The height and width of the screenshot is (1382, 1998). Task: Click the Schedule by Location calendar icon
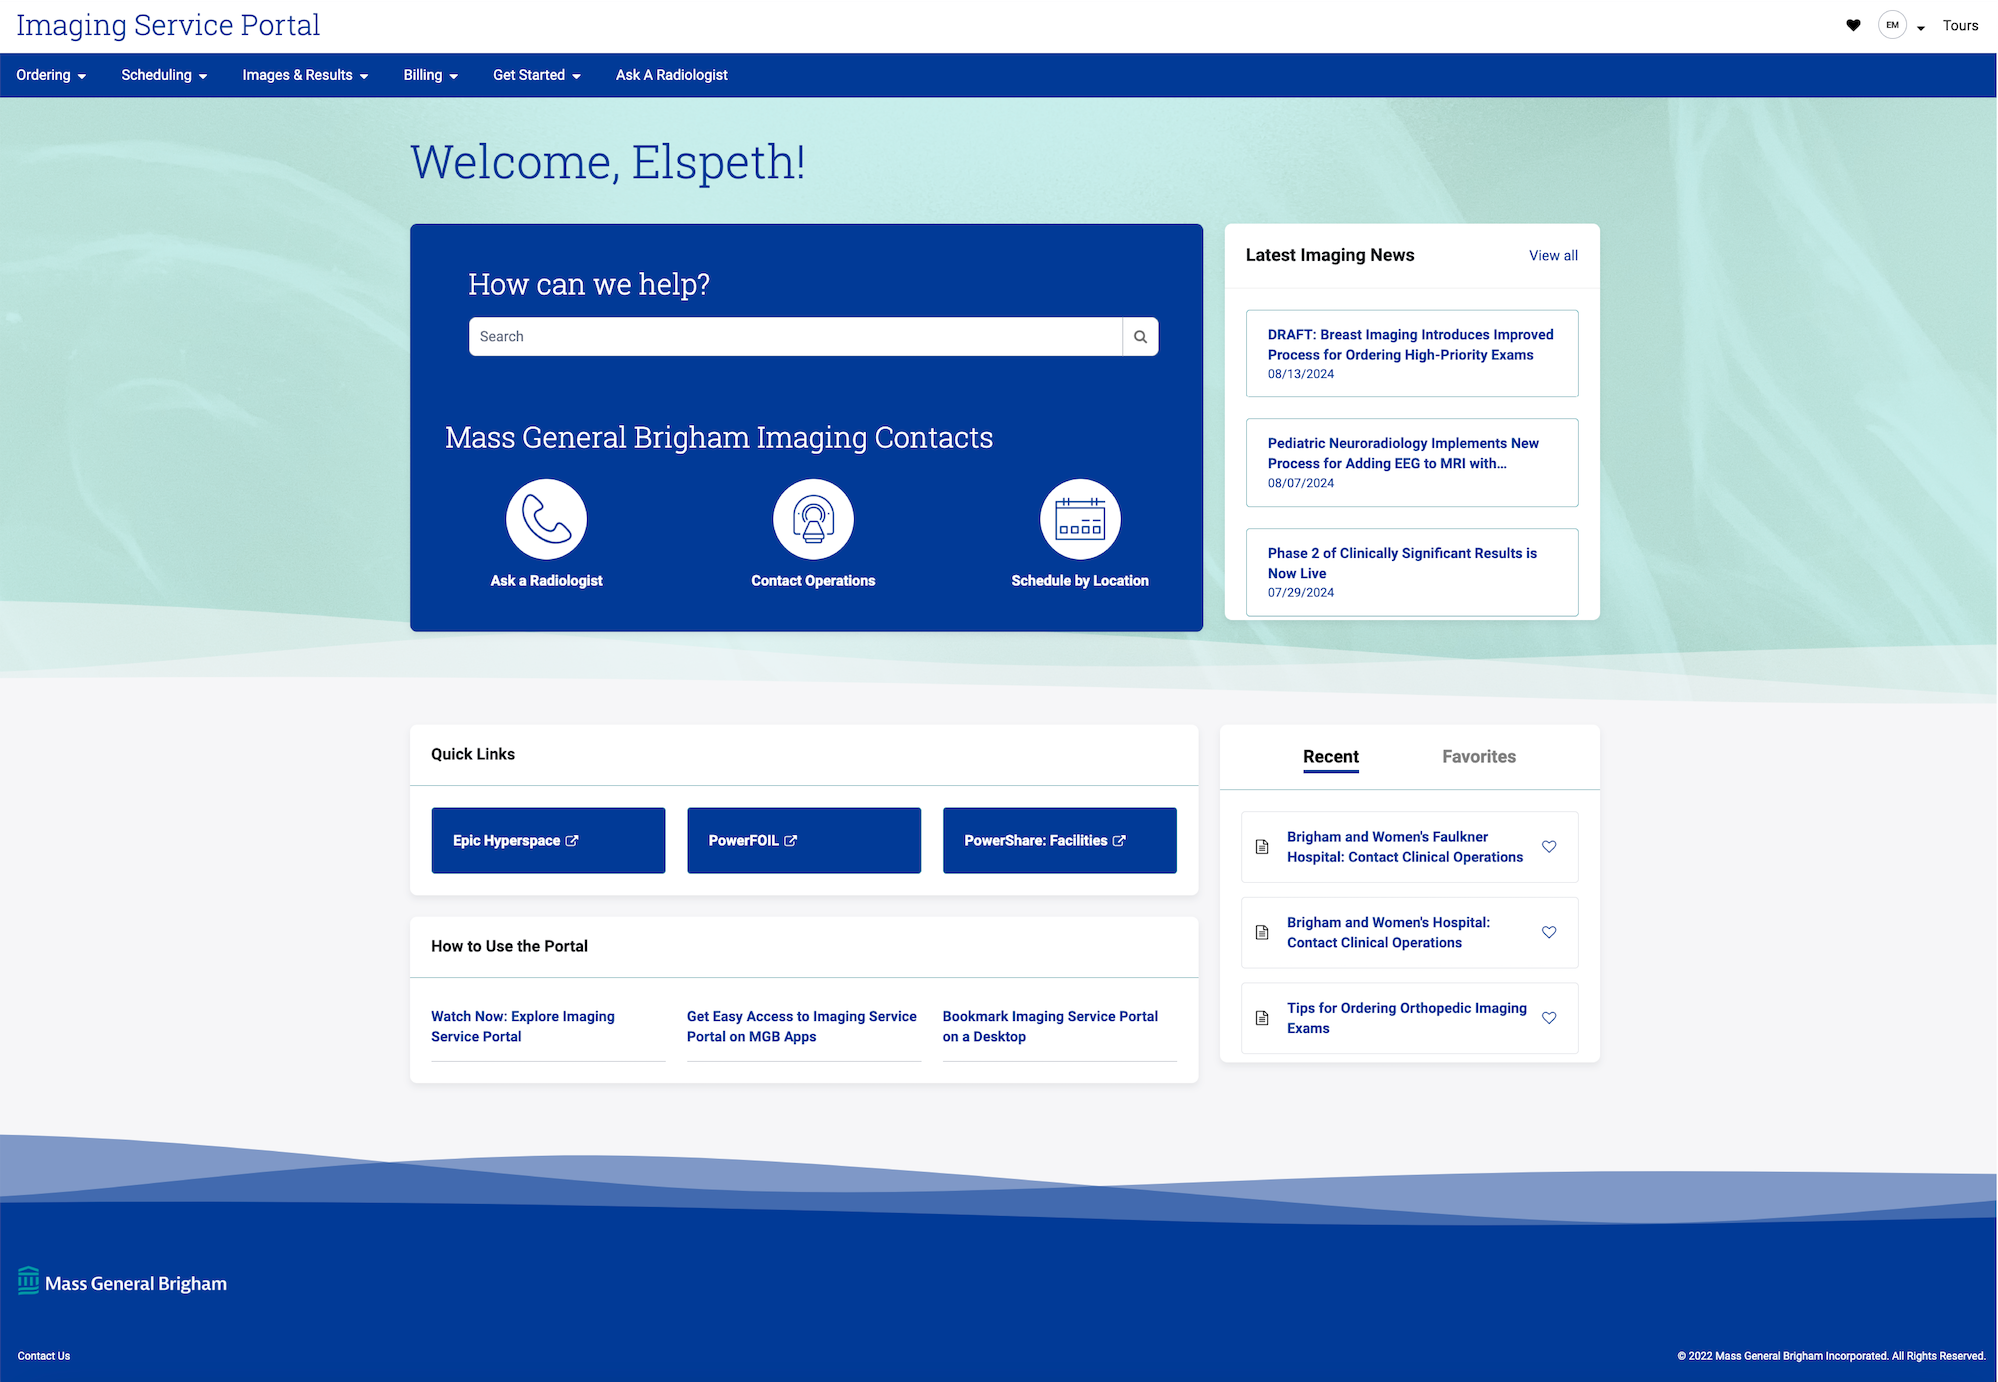tap(1080, 519)
